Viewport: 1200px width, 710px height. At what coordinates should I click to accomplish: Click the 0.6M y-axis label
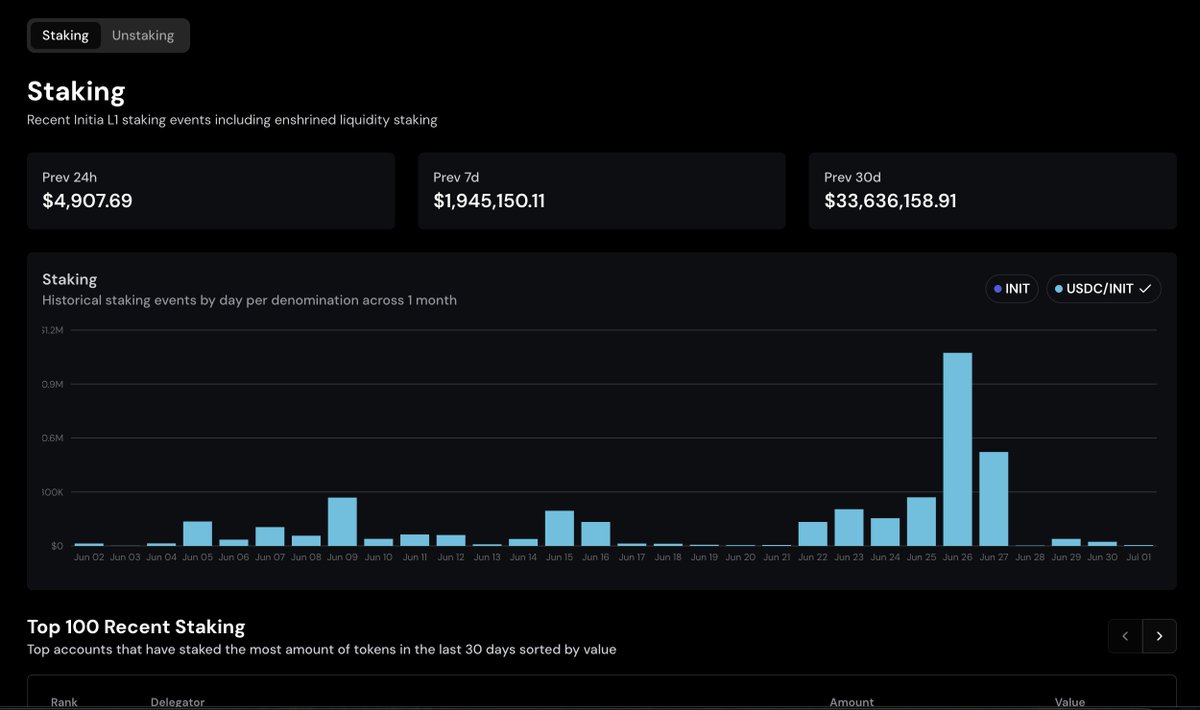point(52,438)
